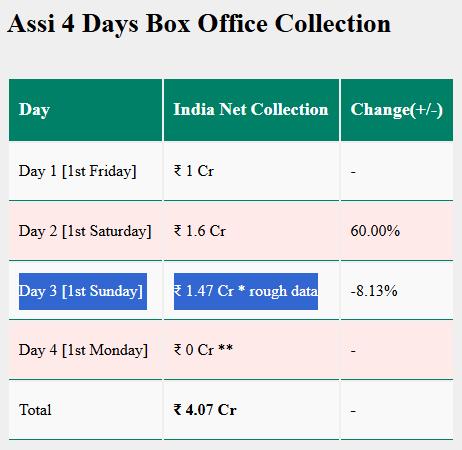Screen dimensions: 462x450
Task: Click the ₹ 1.6 Cr collection value
Action: click(x=200, y=231)
